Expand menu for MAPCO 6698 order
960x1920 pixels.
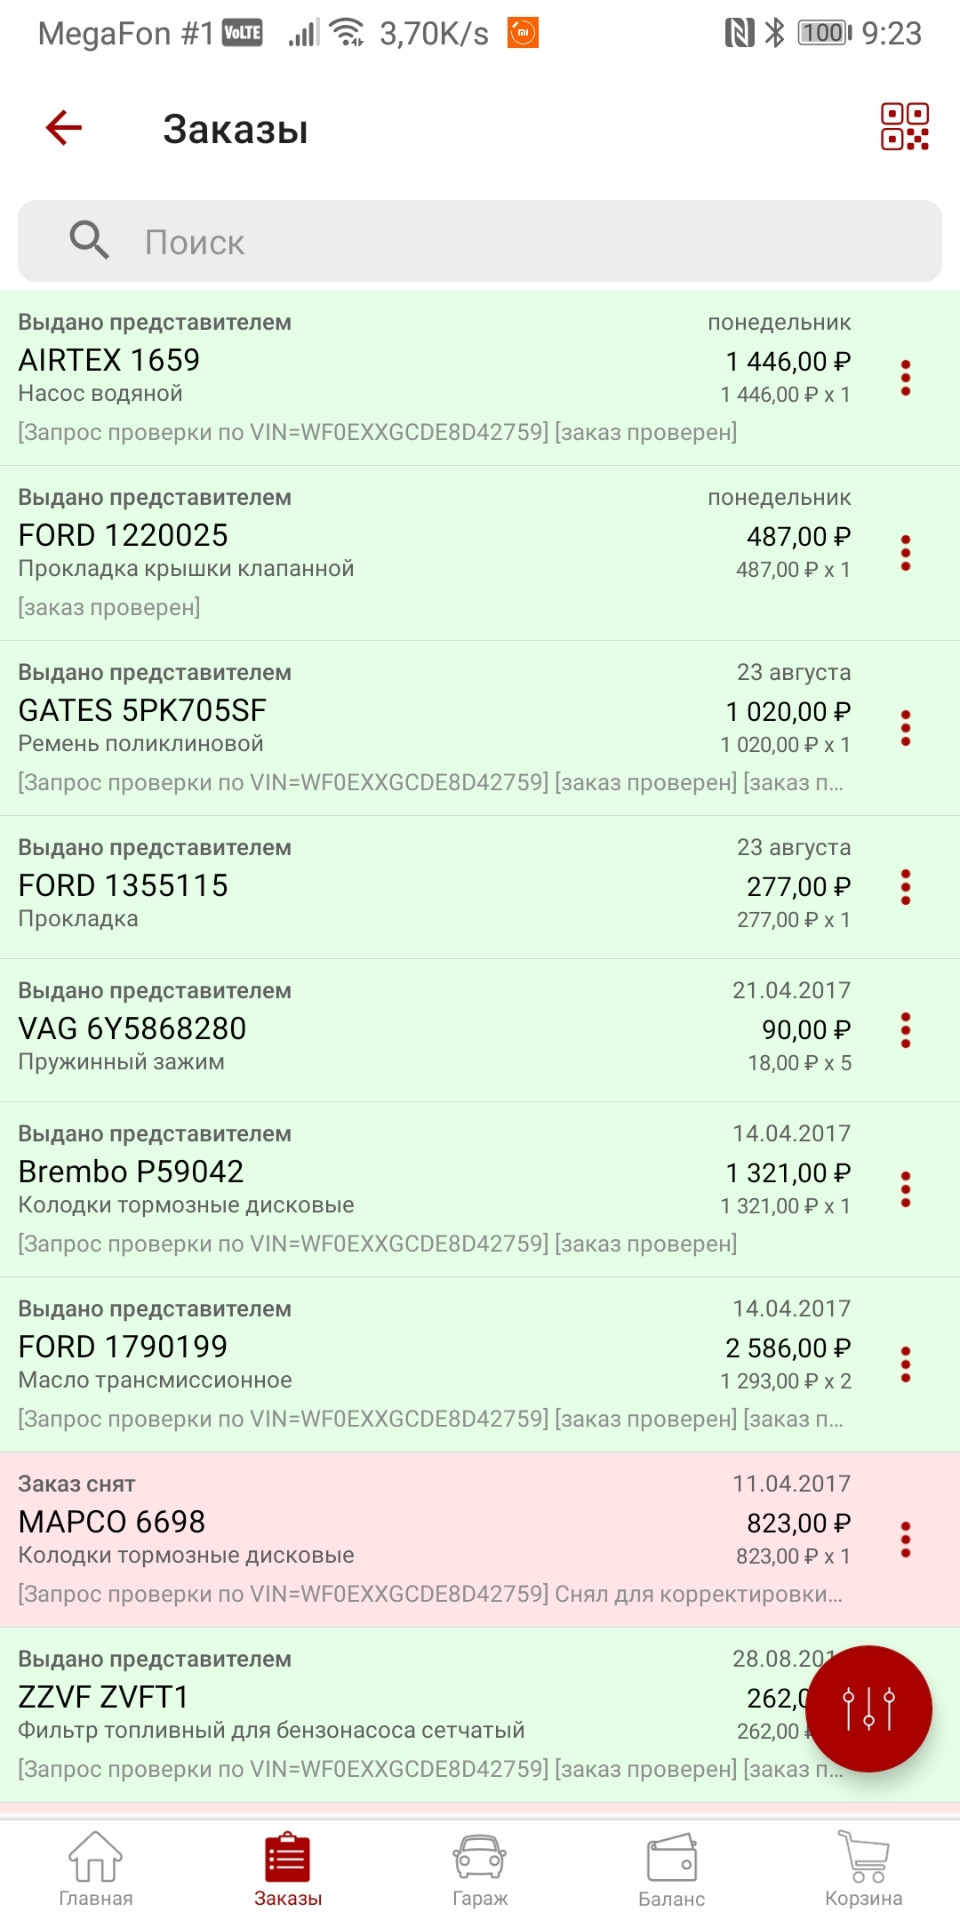[905, 1539]
